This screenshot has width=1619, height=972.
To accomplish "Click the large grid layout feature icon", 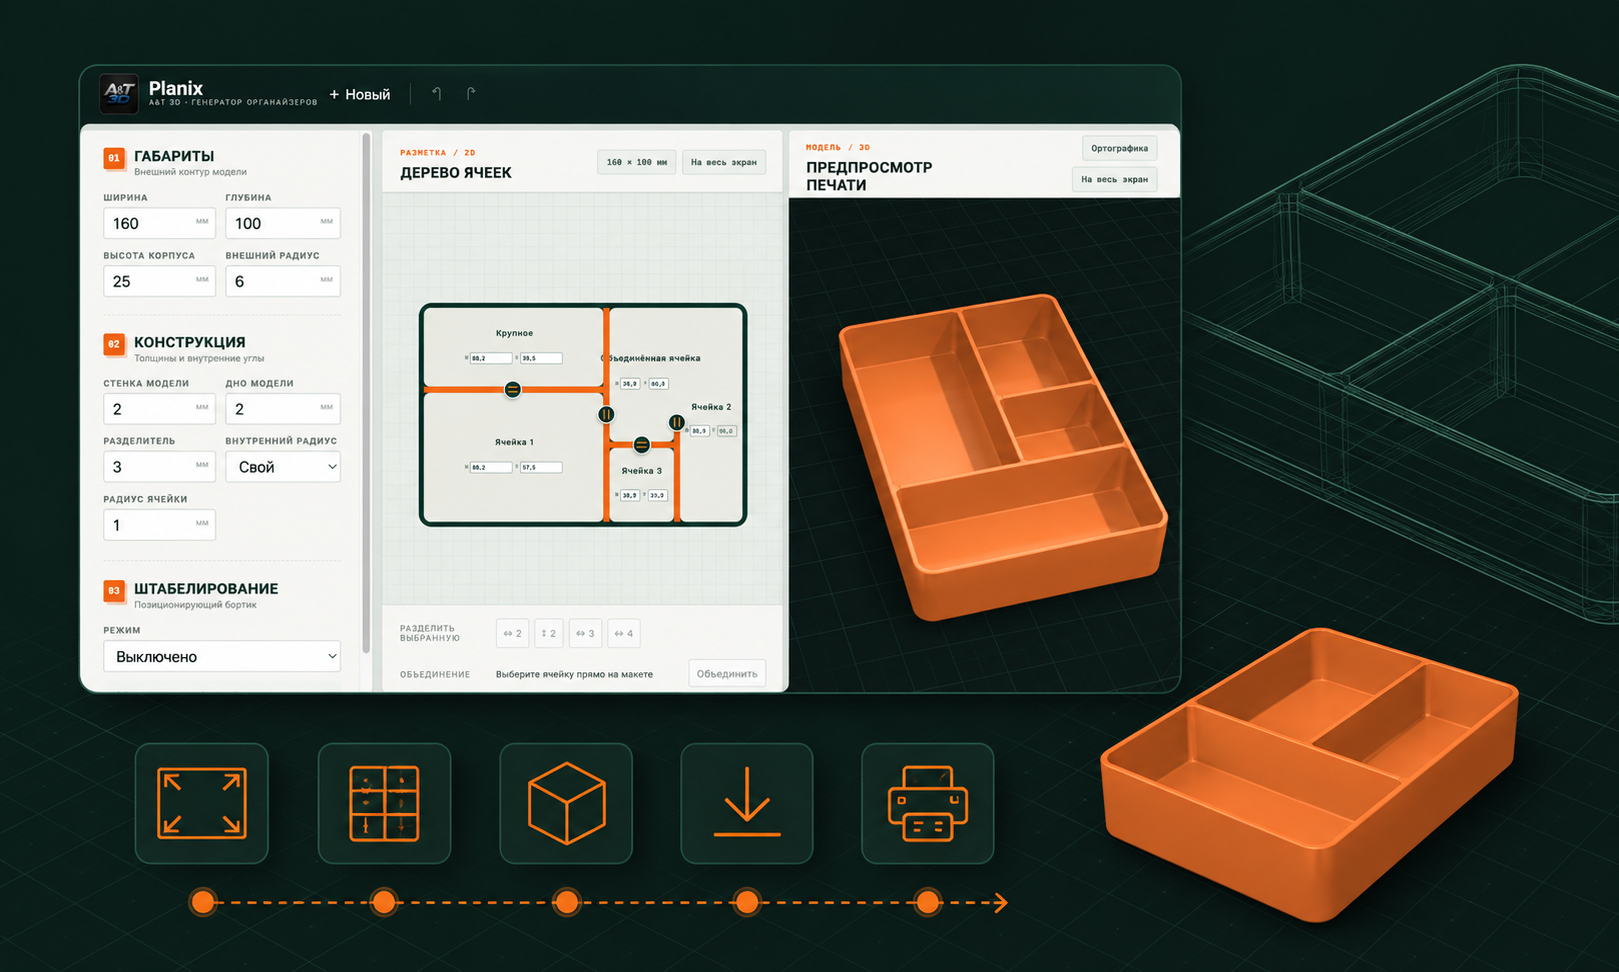I will coord(384,803).
